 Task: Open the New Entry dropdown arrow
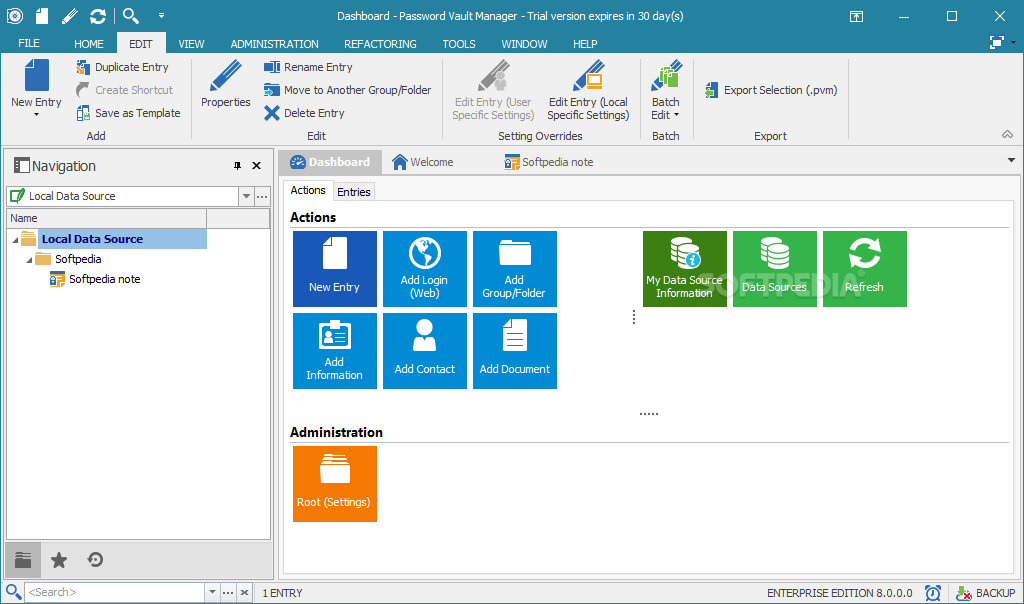(x=36, y=115)
